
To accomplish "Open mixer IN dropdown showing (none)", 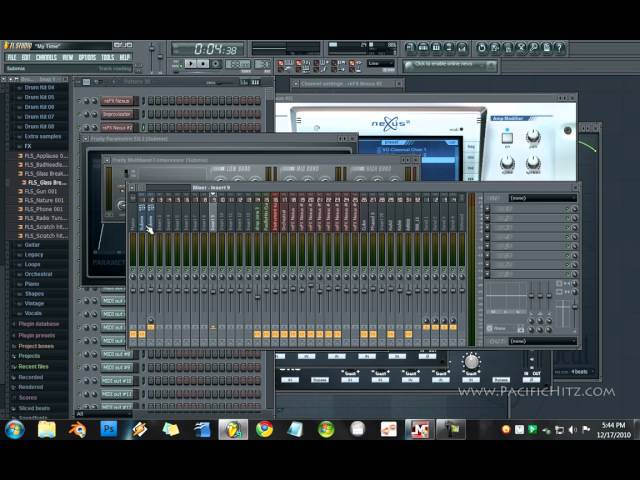I will point(542,198).
